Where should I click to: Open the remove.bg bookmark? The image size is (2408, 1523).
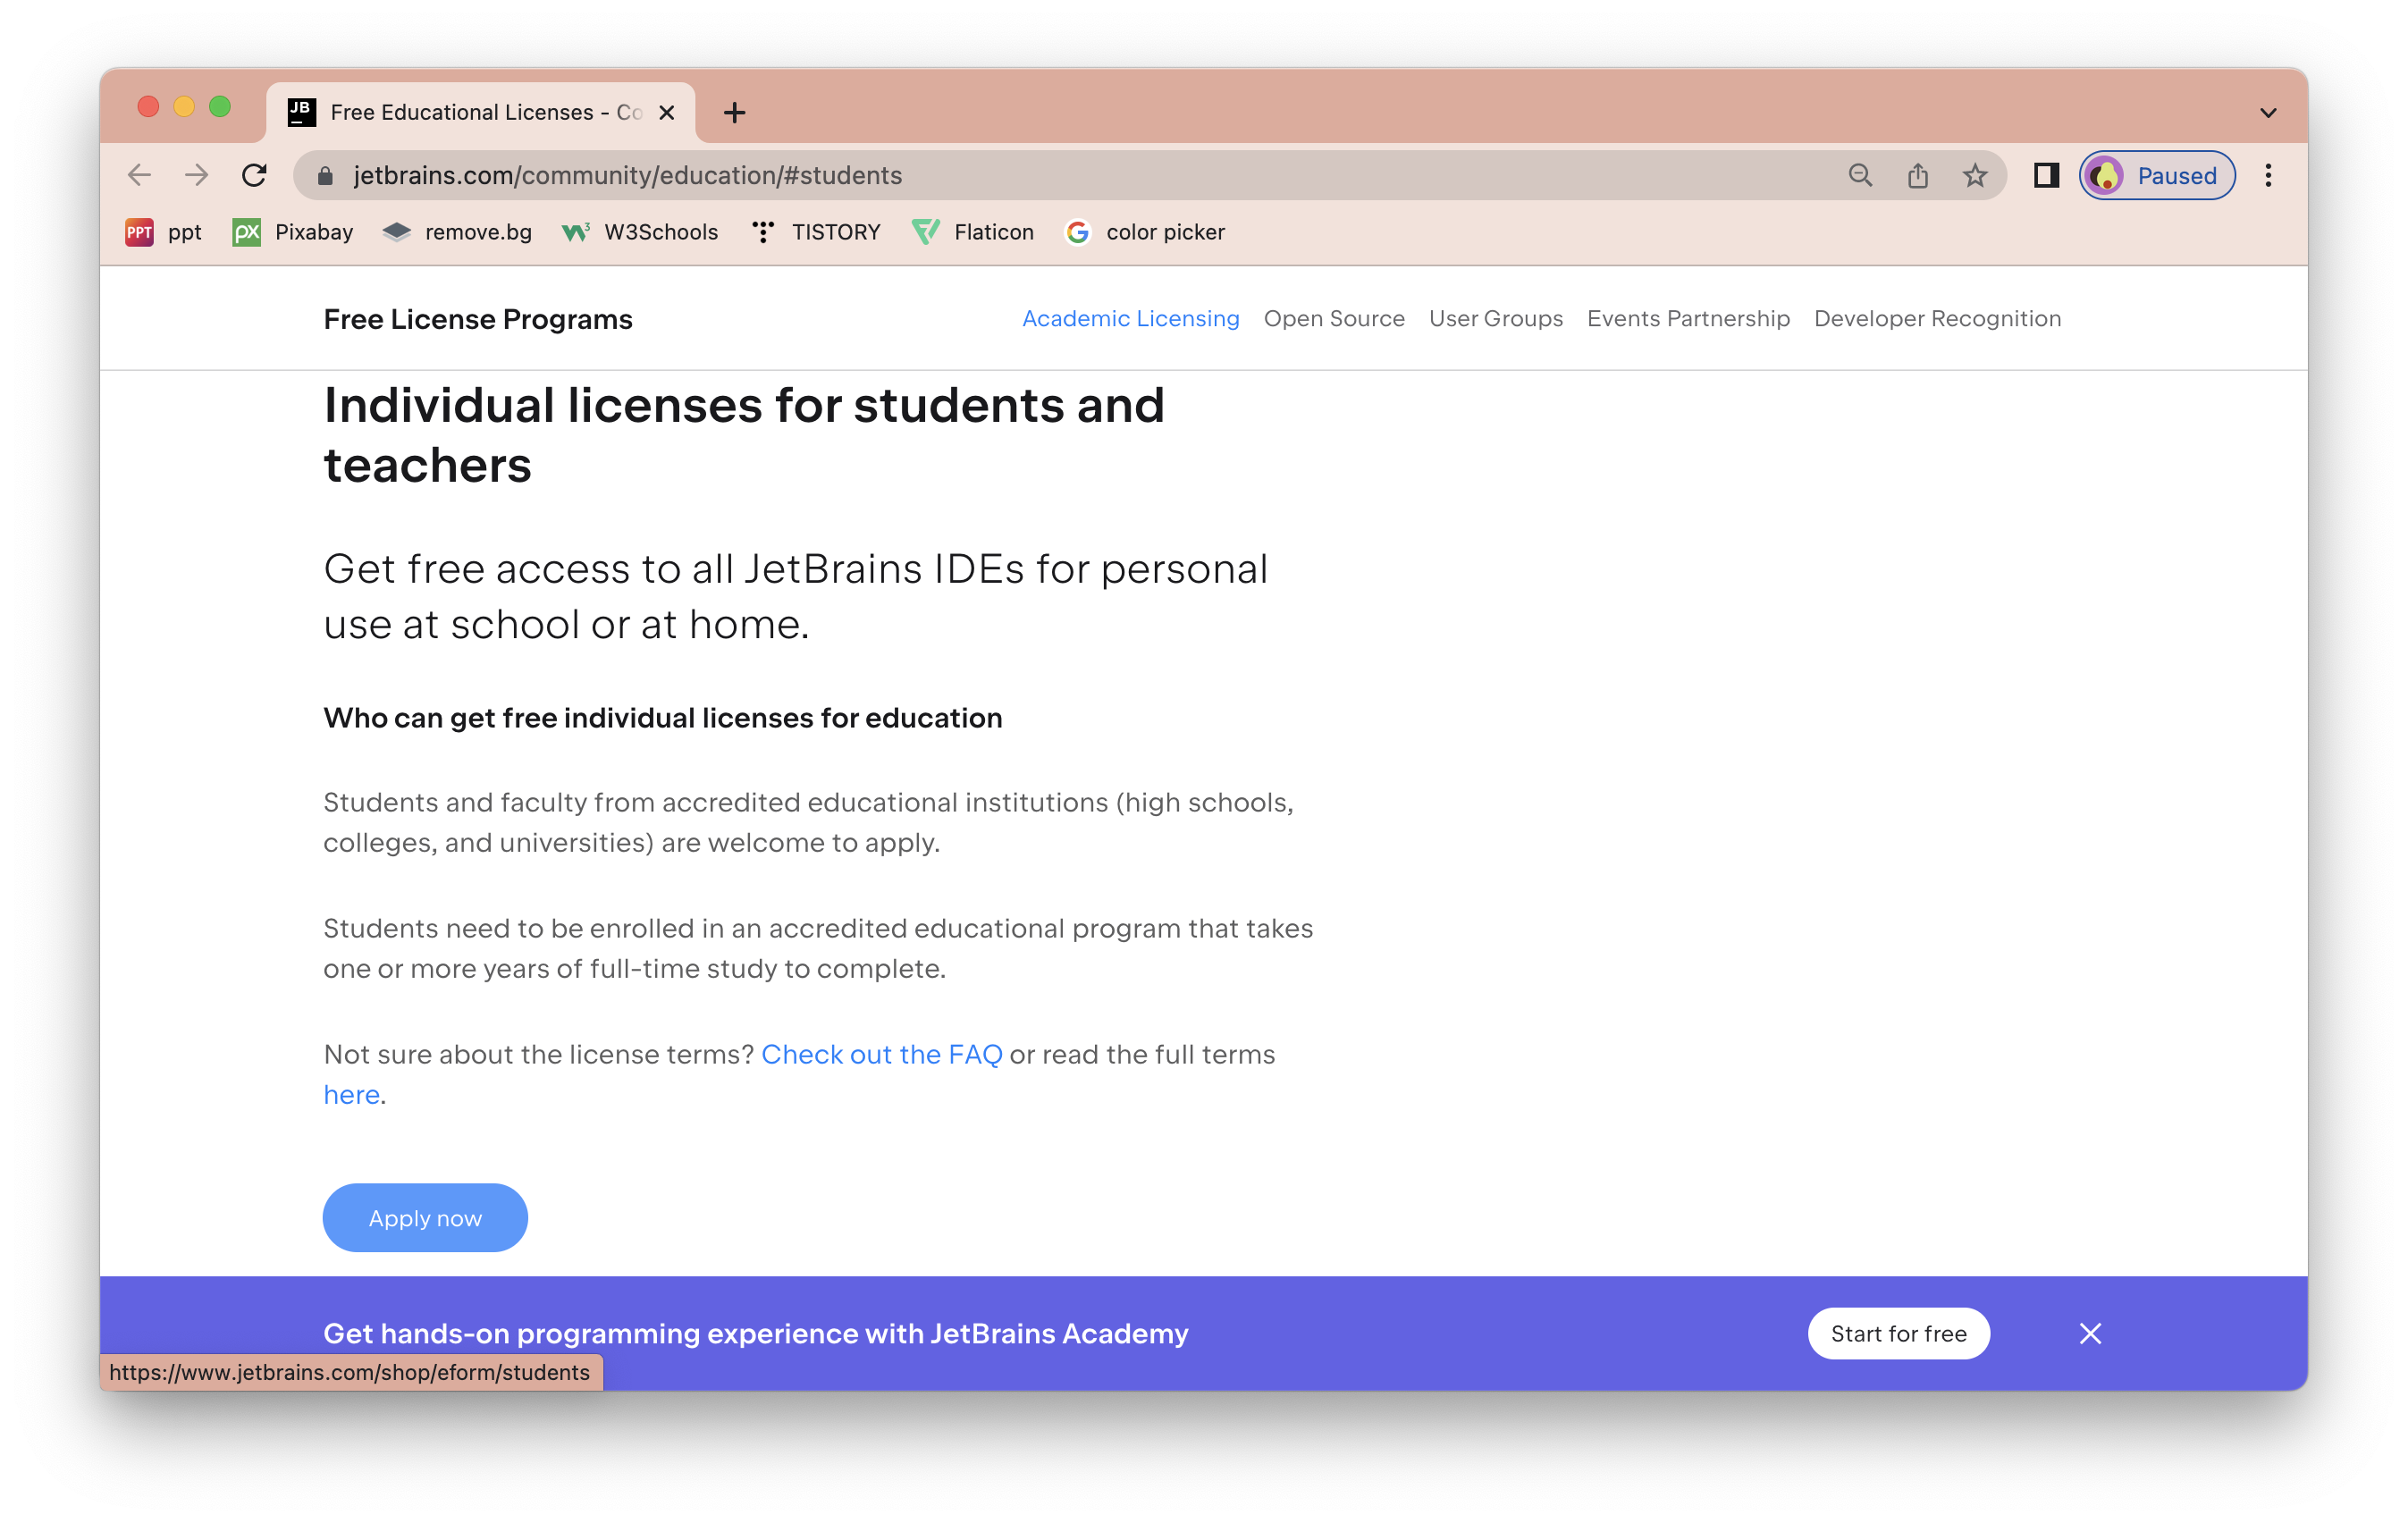[457, 232]
